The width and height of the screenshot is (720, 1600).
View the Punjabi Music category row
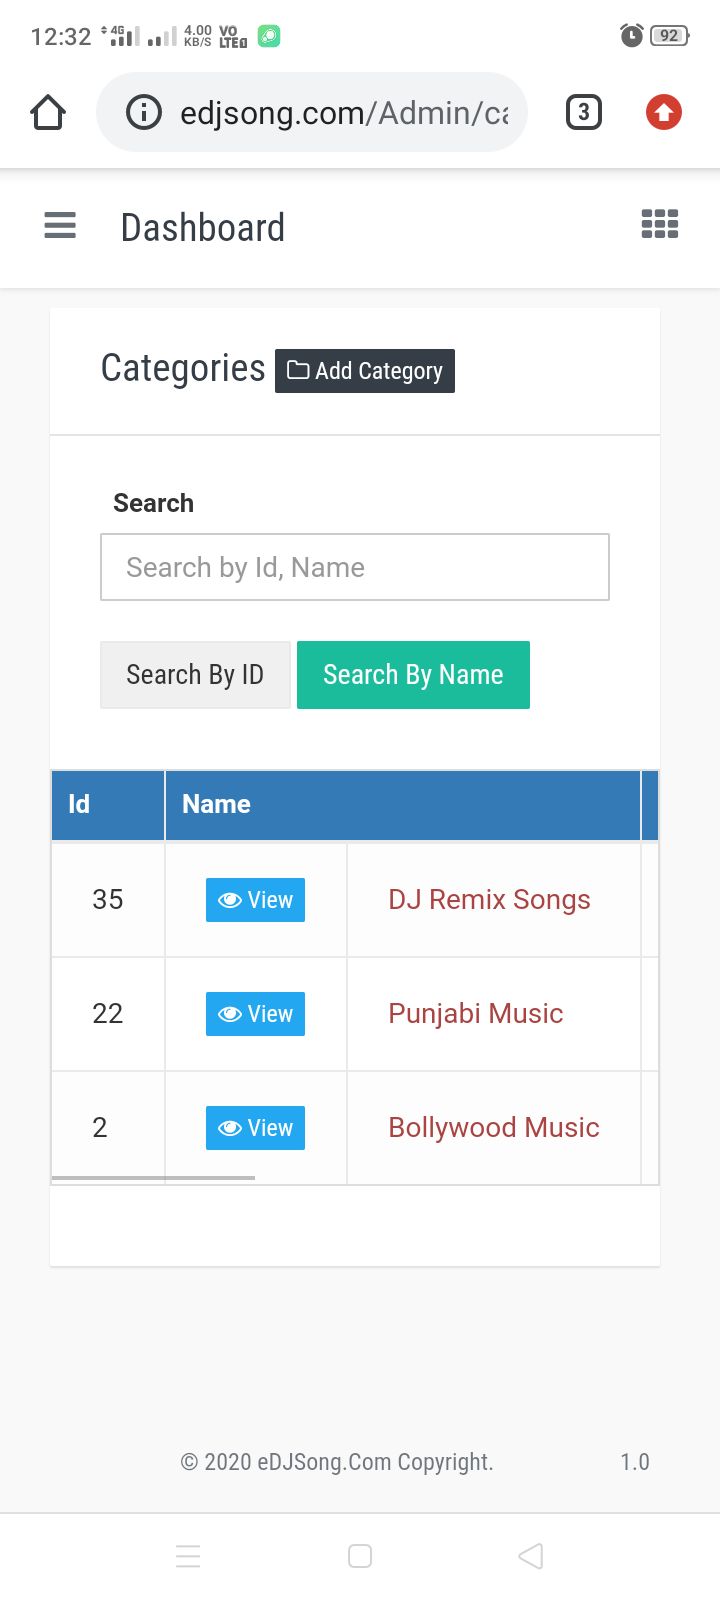[255, 1014]
